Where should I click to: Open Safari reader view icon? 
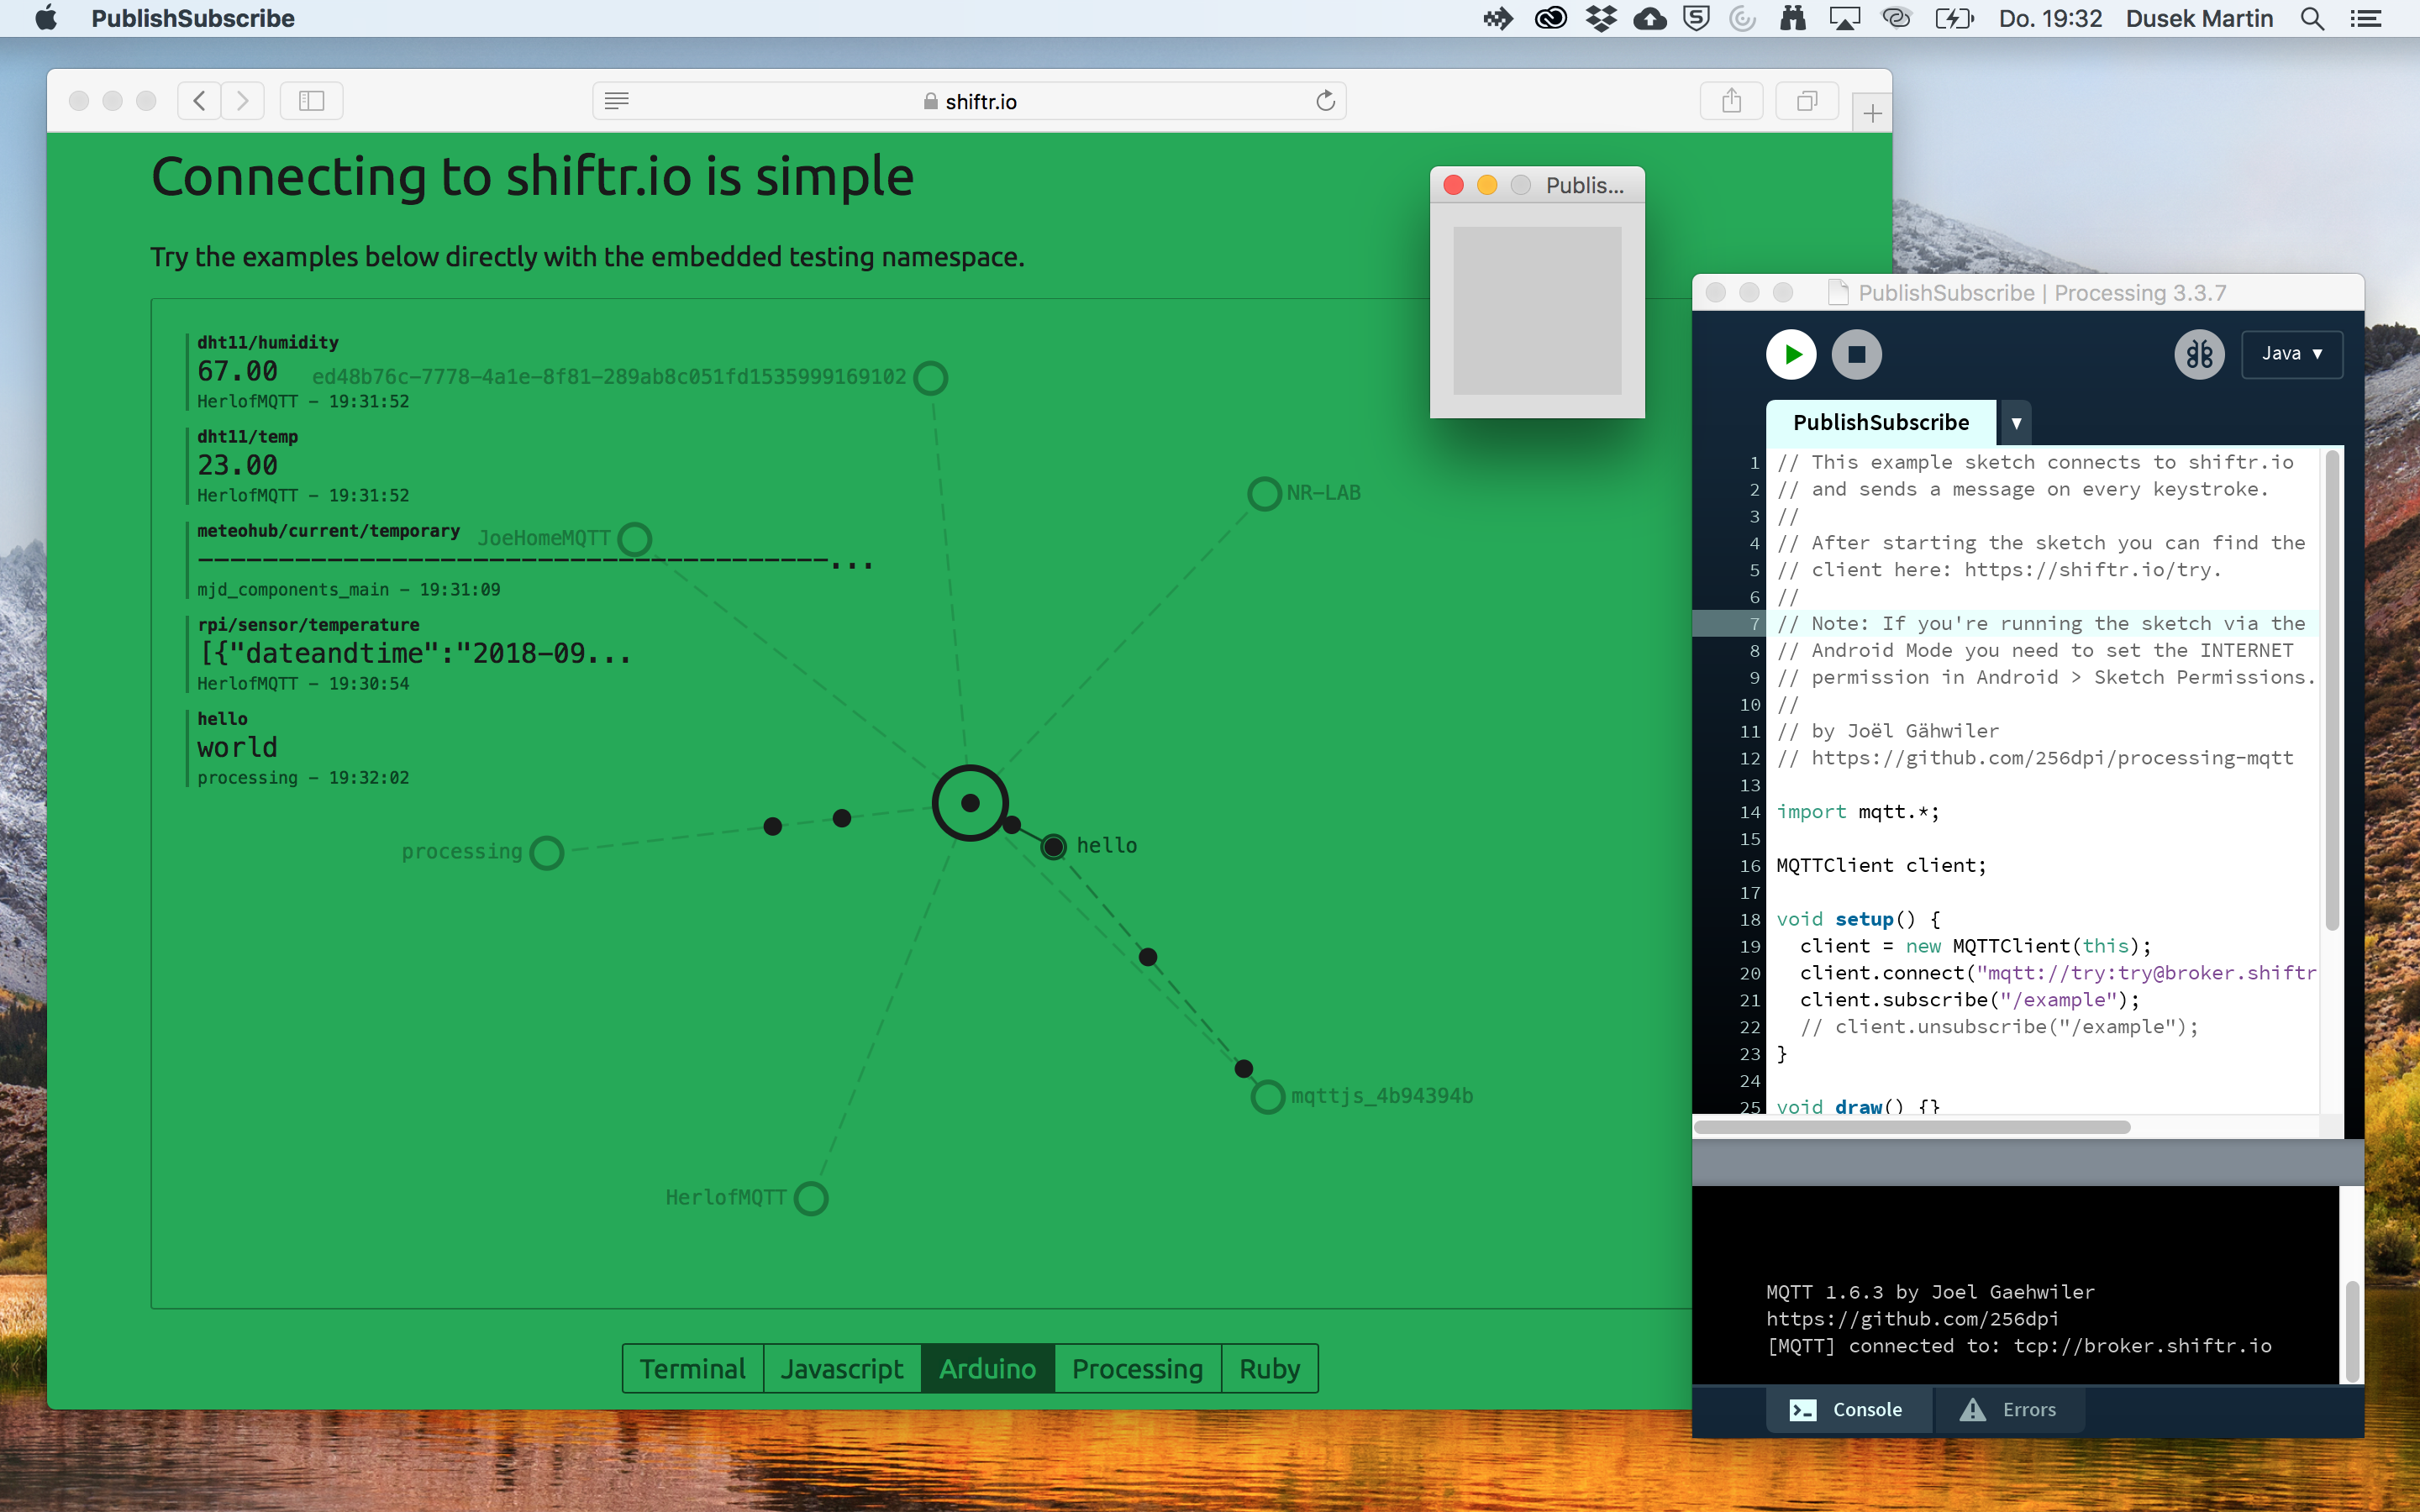tap(617, 101)
